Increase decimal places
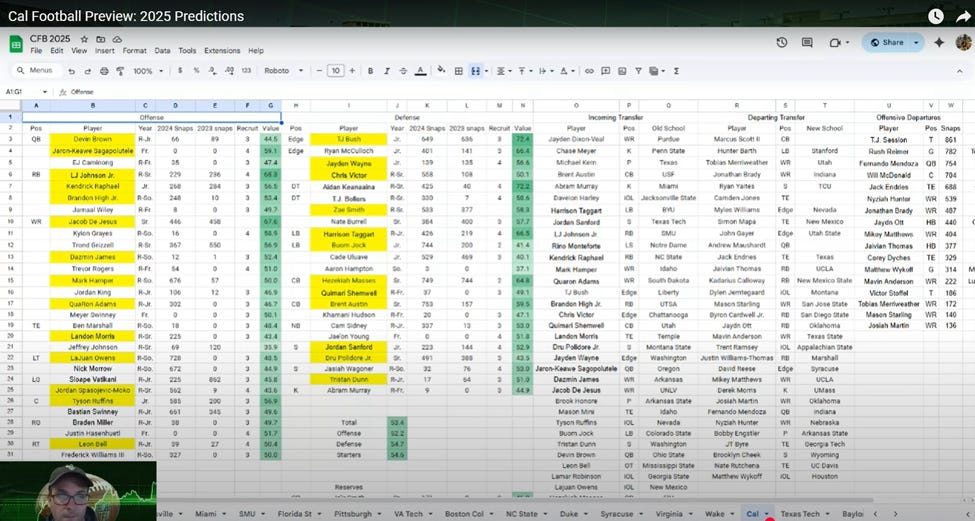975x521 pixels. (229, 71)
